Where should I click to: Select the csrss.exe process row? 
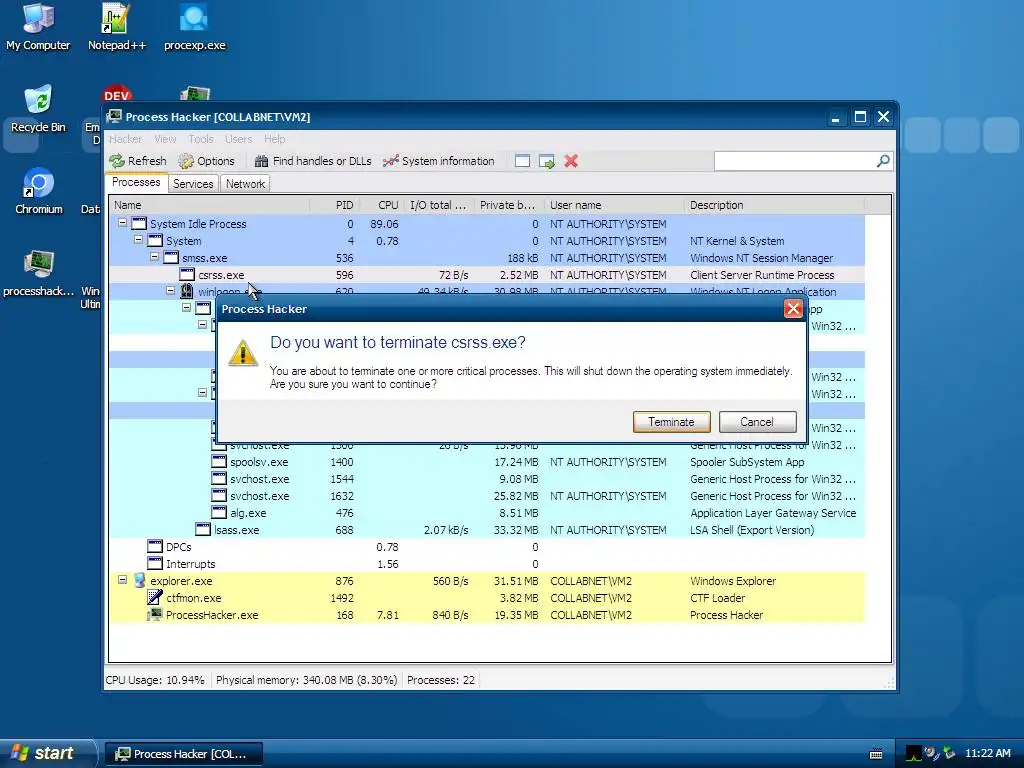click(x=487, y=275)
